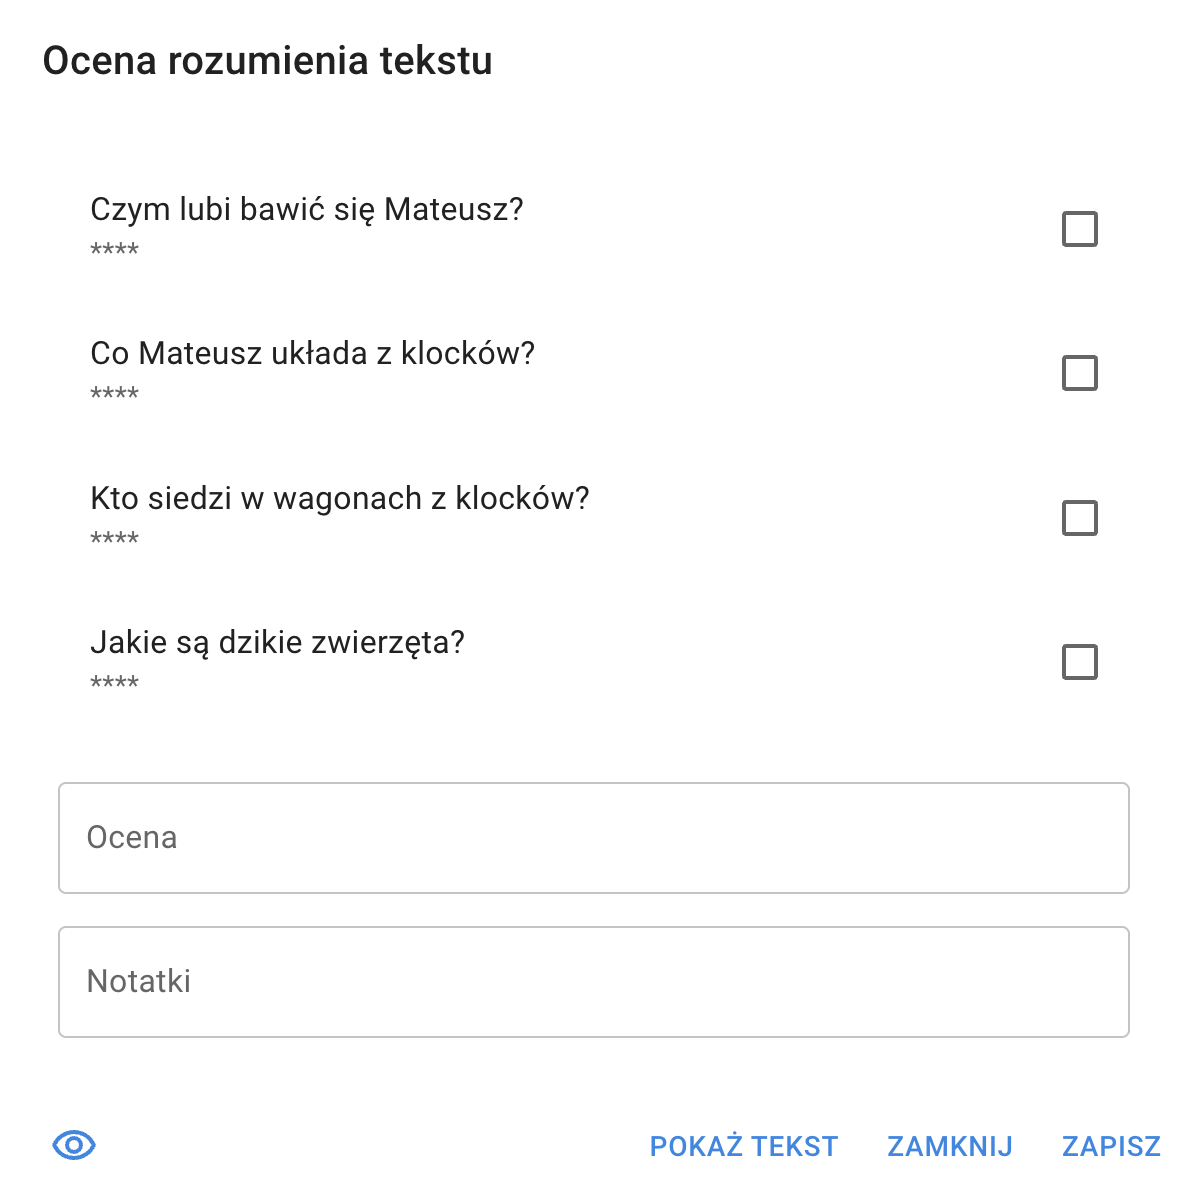Click asterisks under 'Kto siedzi w wagonach z klocków?'
1186x1194 pixels.
point(115,539)
